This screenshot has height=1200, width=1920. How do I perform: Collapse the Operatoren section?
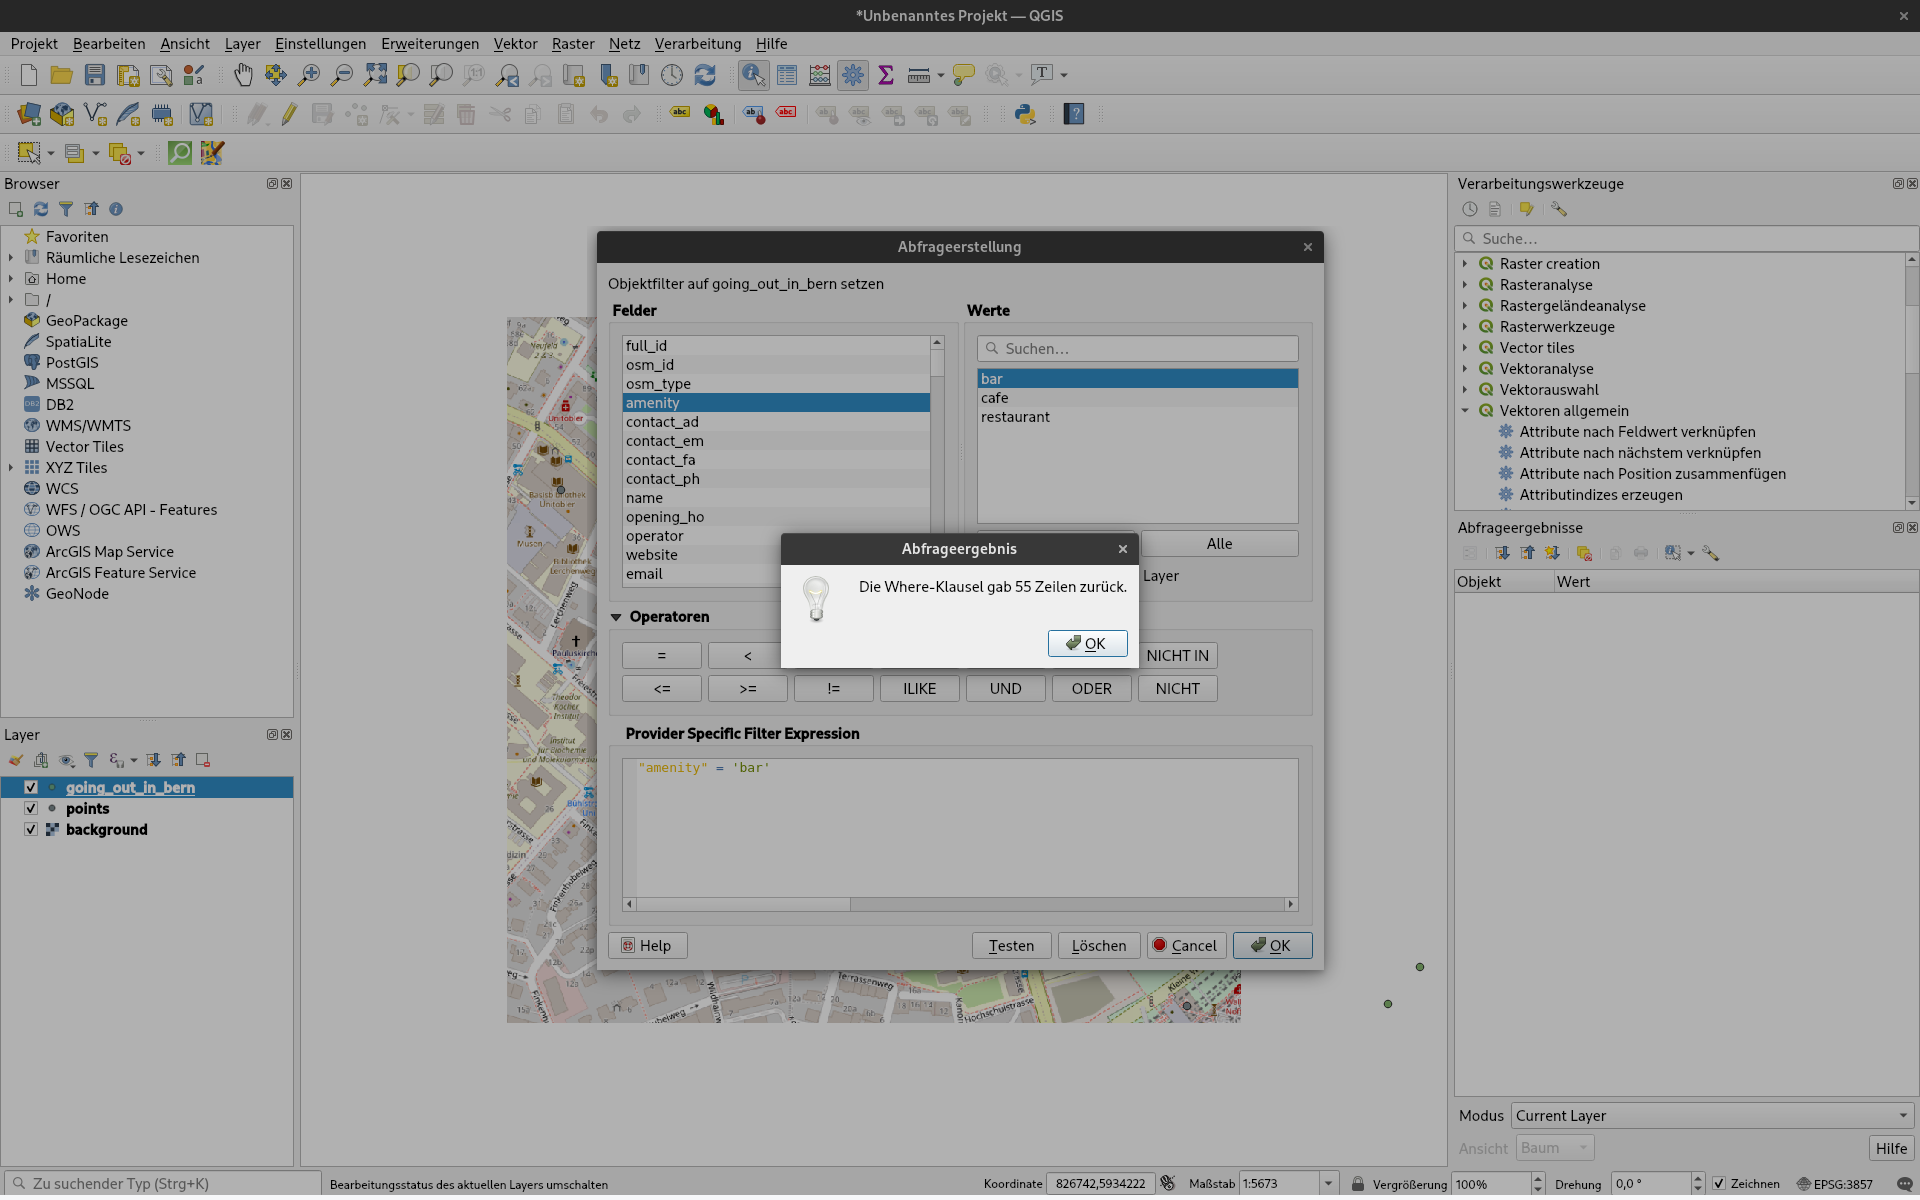(616, 617)
